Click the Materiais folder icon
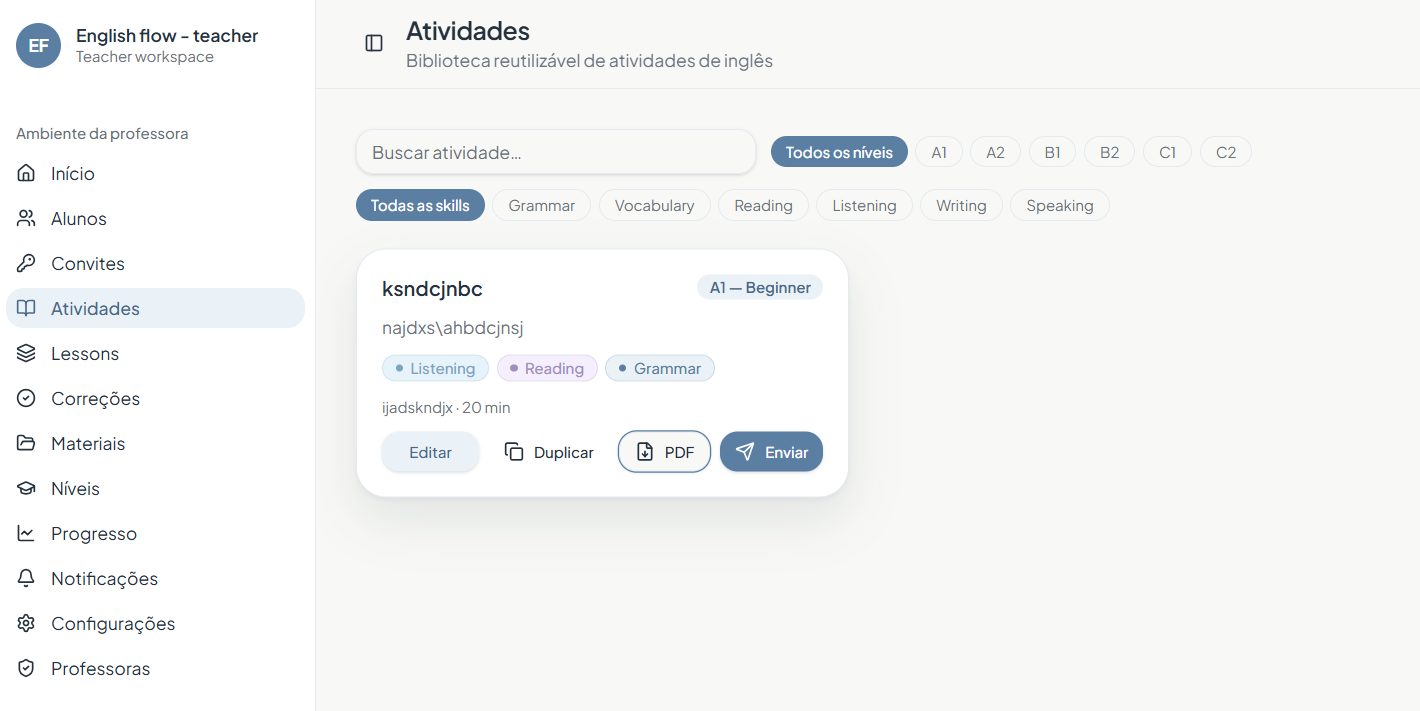The width and height of the screenshot is (1420, 711). click(x=26, y=443)
